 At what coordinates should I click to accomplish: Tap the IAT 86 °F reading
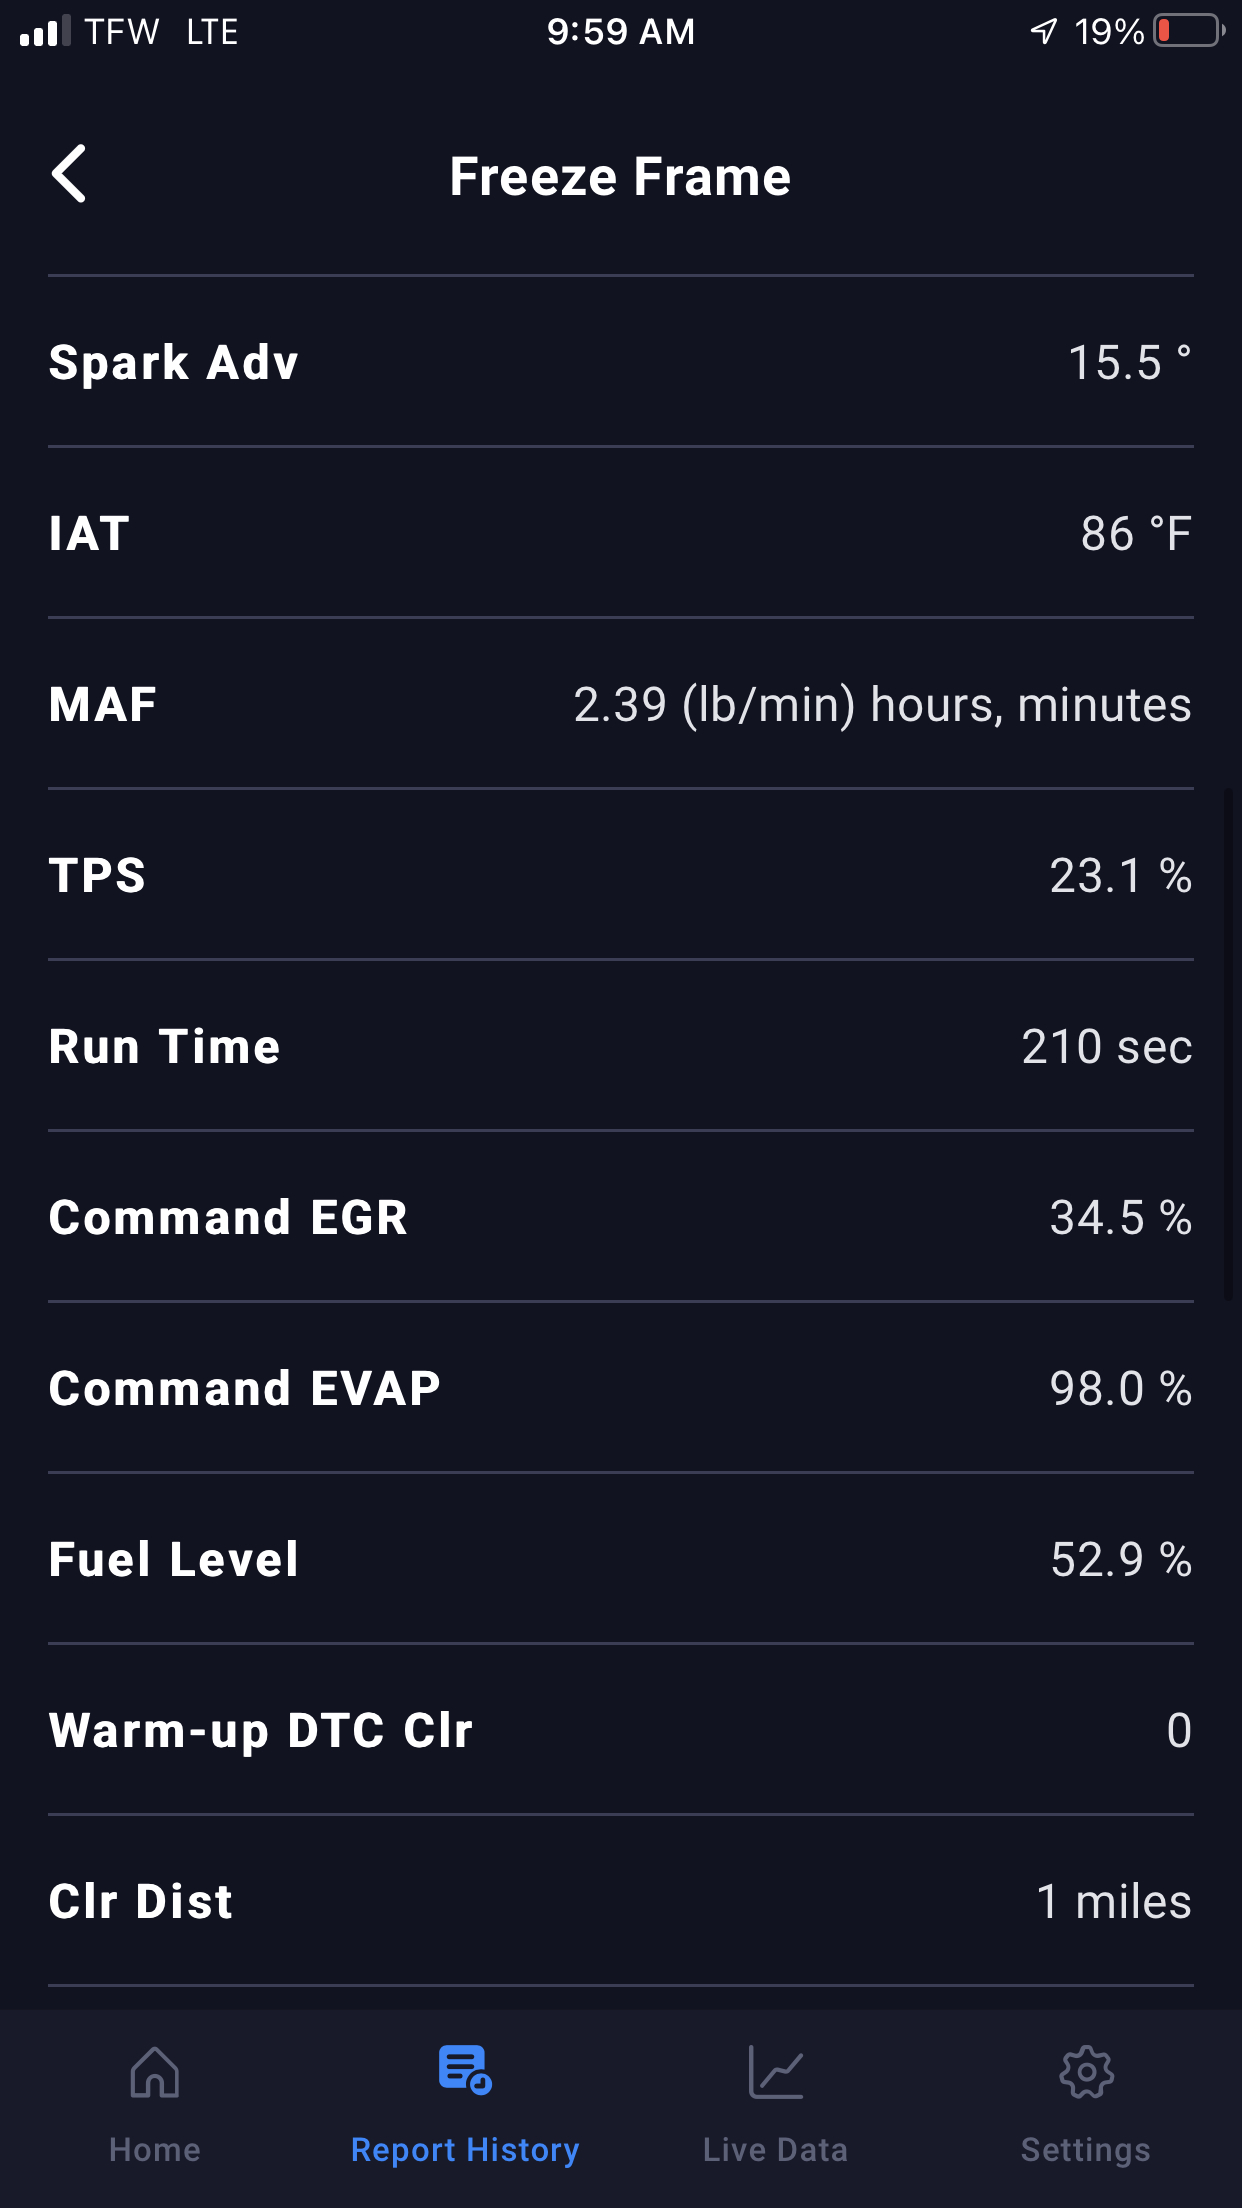1136,534
